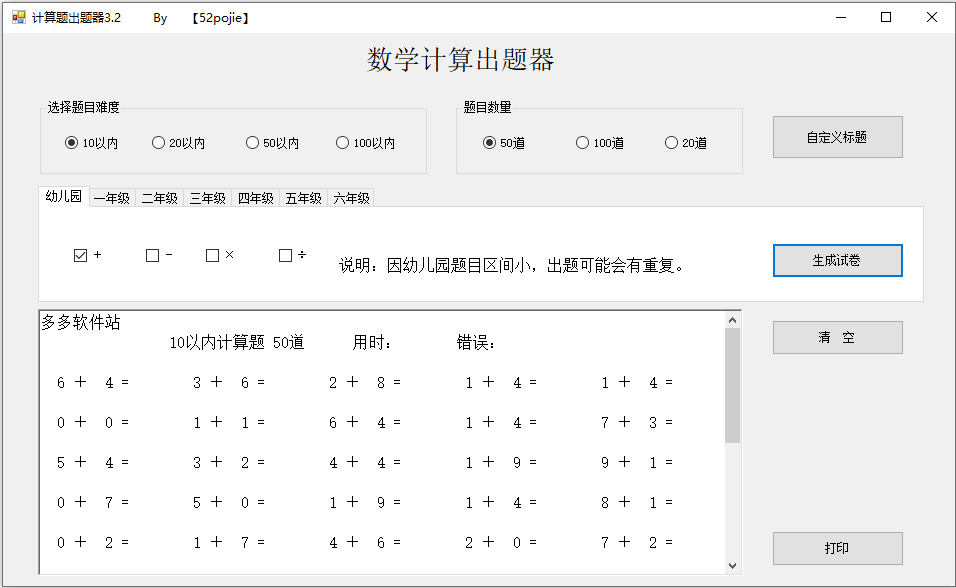Minimize the 计算题出题器 window

coord(841,17)
